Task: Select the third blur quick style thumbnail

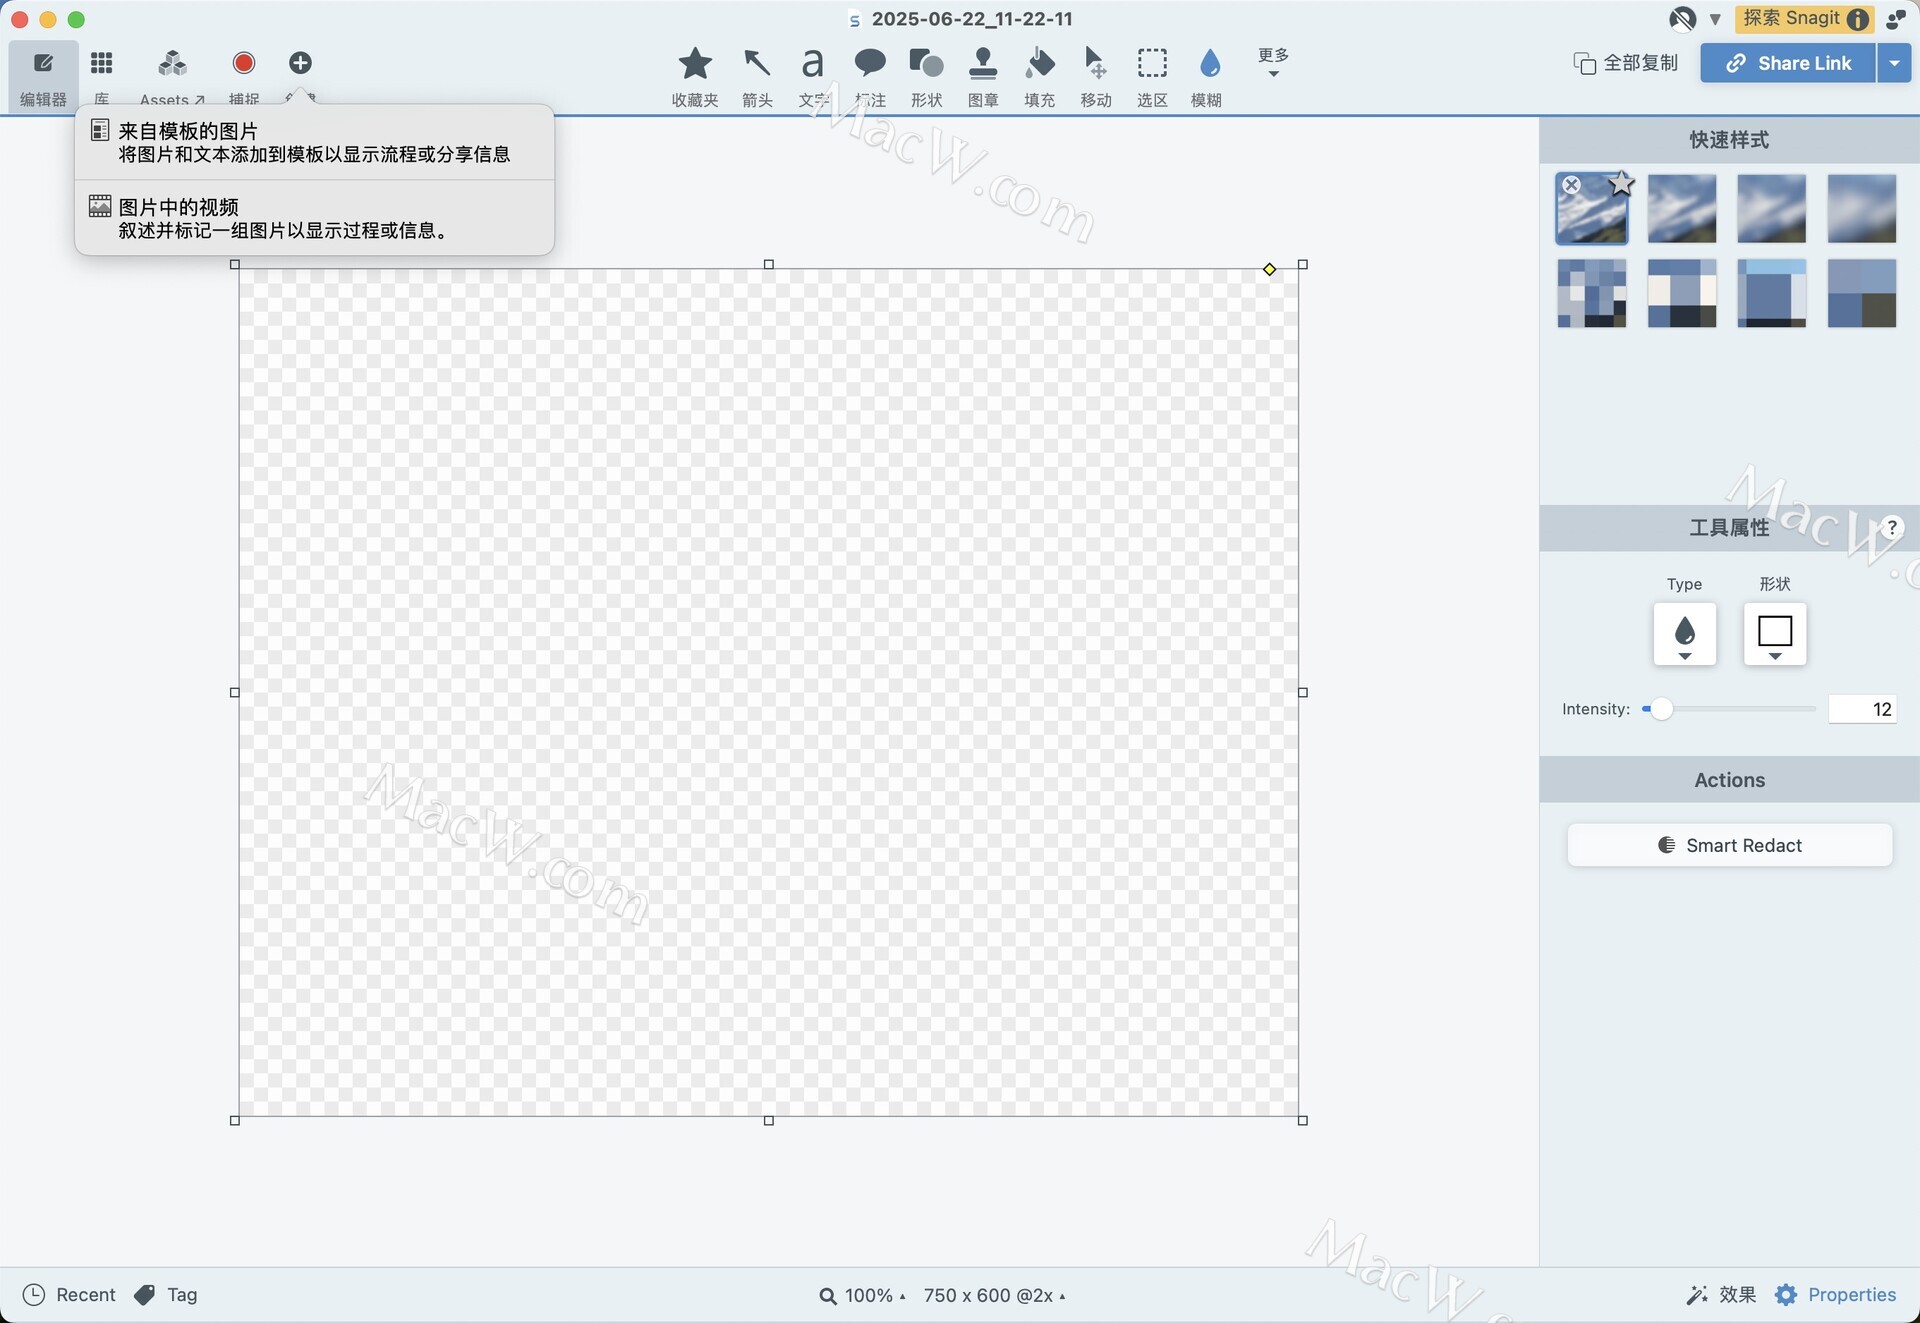Action: [x=1771, y=208]
